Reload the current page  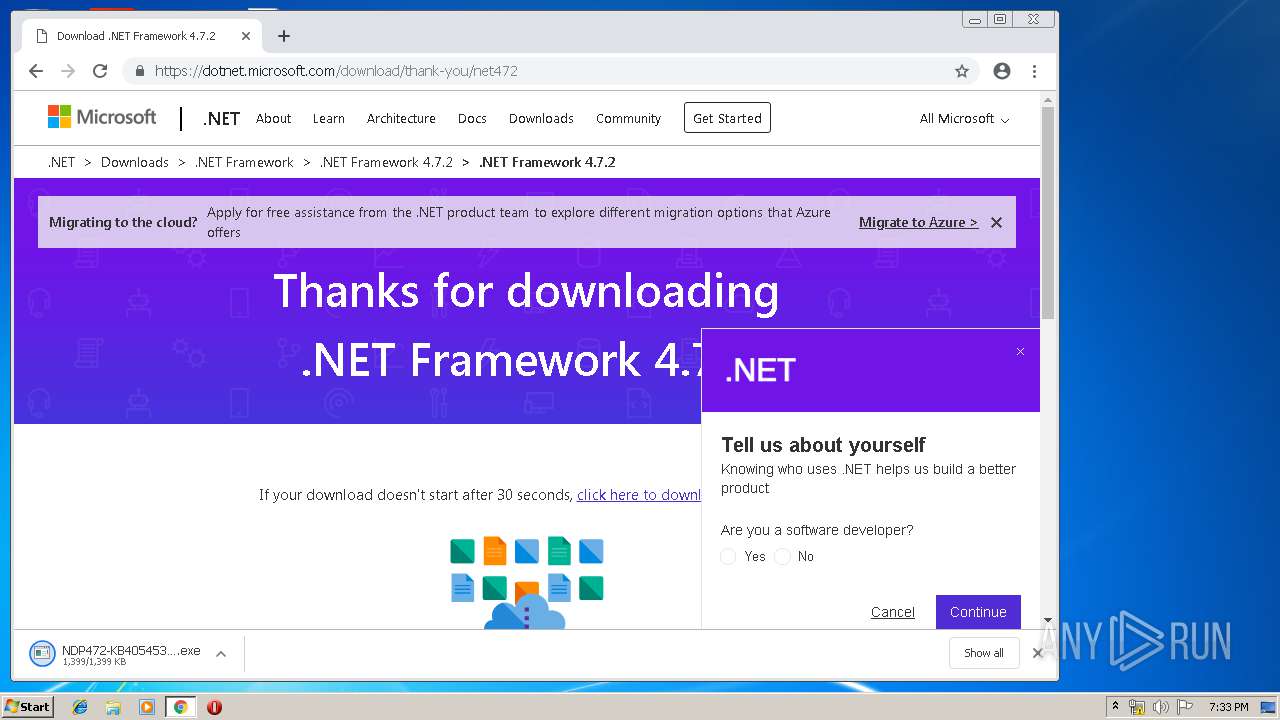pyautogui.click(x=100, y=71)
